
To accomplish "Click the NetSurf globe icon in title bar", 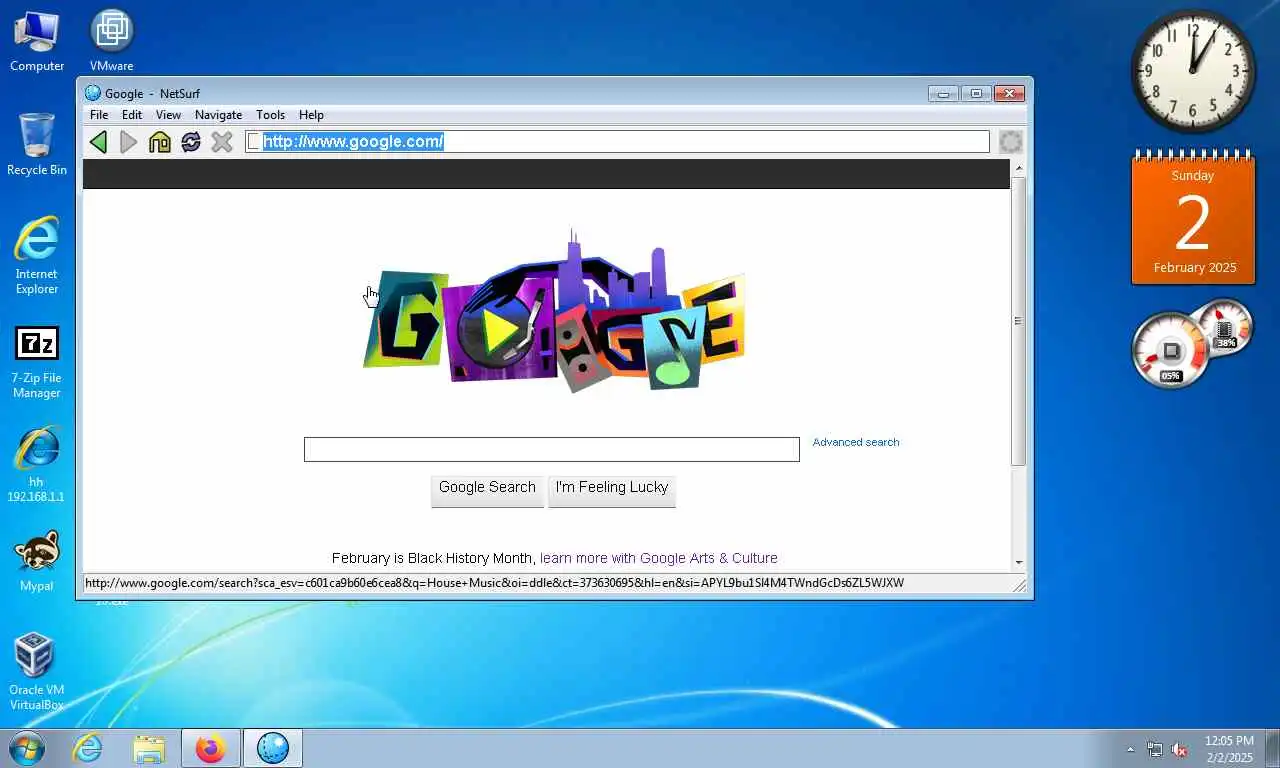I will (x=93, y=93).
